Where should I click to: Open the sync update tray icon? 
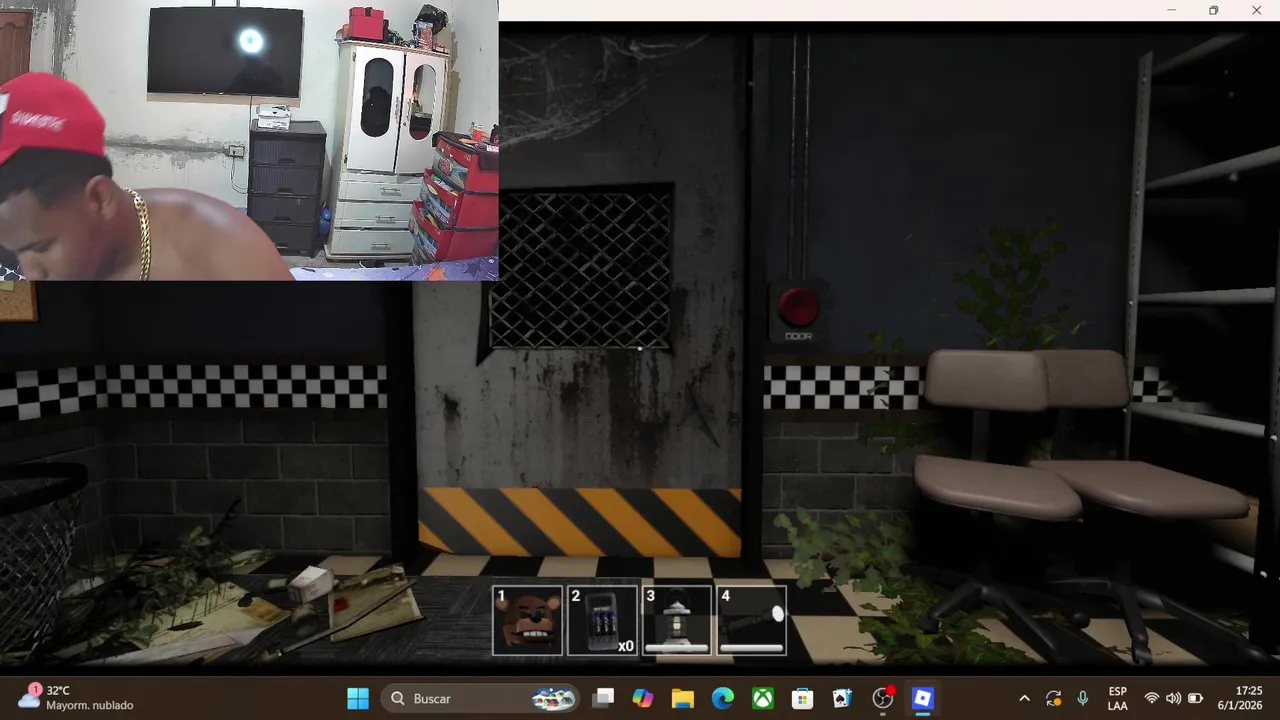click(x=1053, y=698)
